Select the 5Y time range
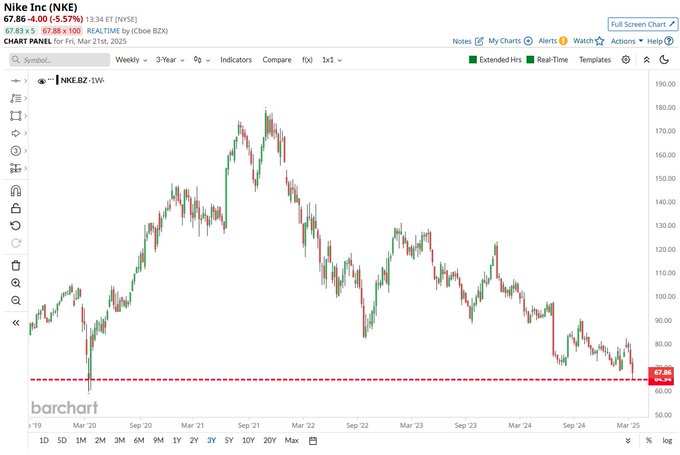The image size is (680, 455). coord(229,441)
